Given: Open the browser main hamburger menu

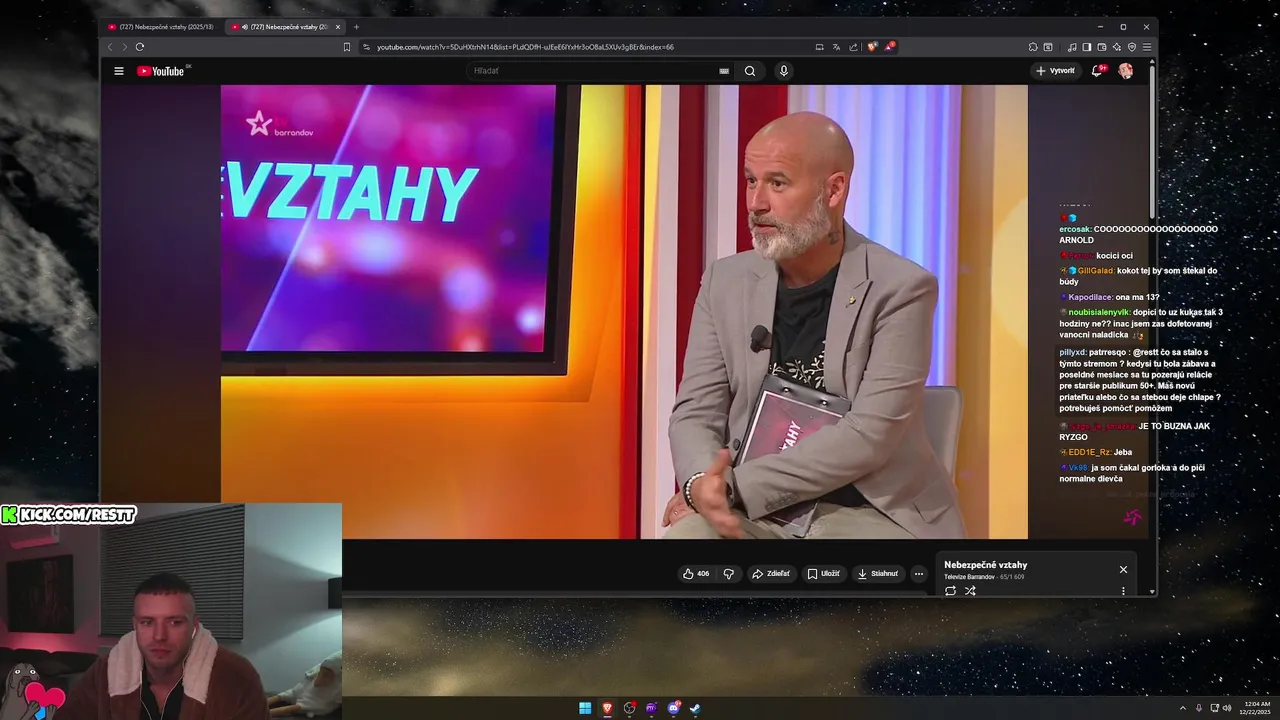Looking at the screenshot, I should tap(1147, 47).
